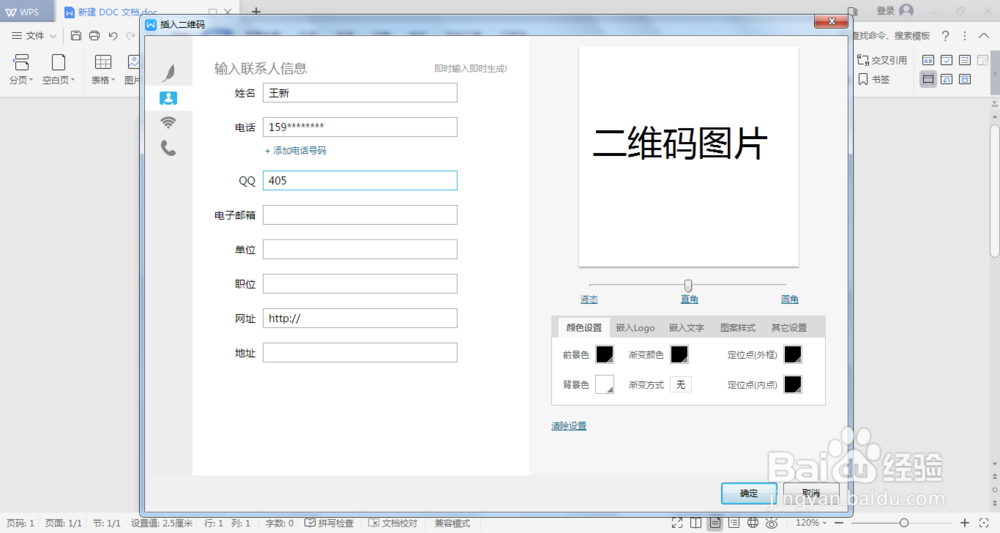The image size is (1000, 533).
Task: Click the 液态 liquid style link
Action: [x=589, y=299]
